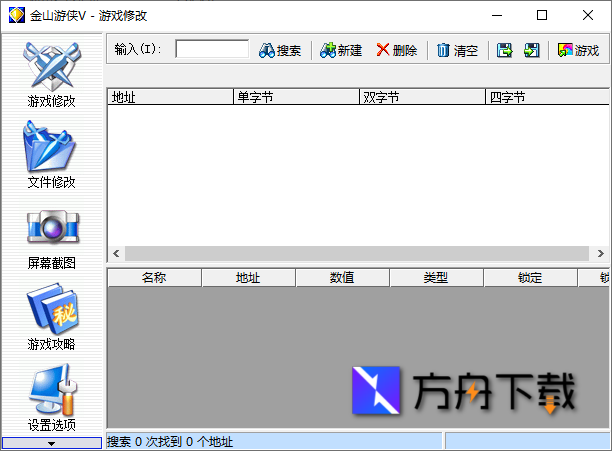612x451 pixels.
Task: Click the horizontal scrollbar track
Action: coord(357,254)
